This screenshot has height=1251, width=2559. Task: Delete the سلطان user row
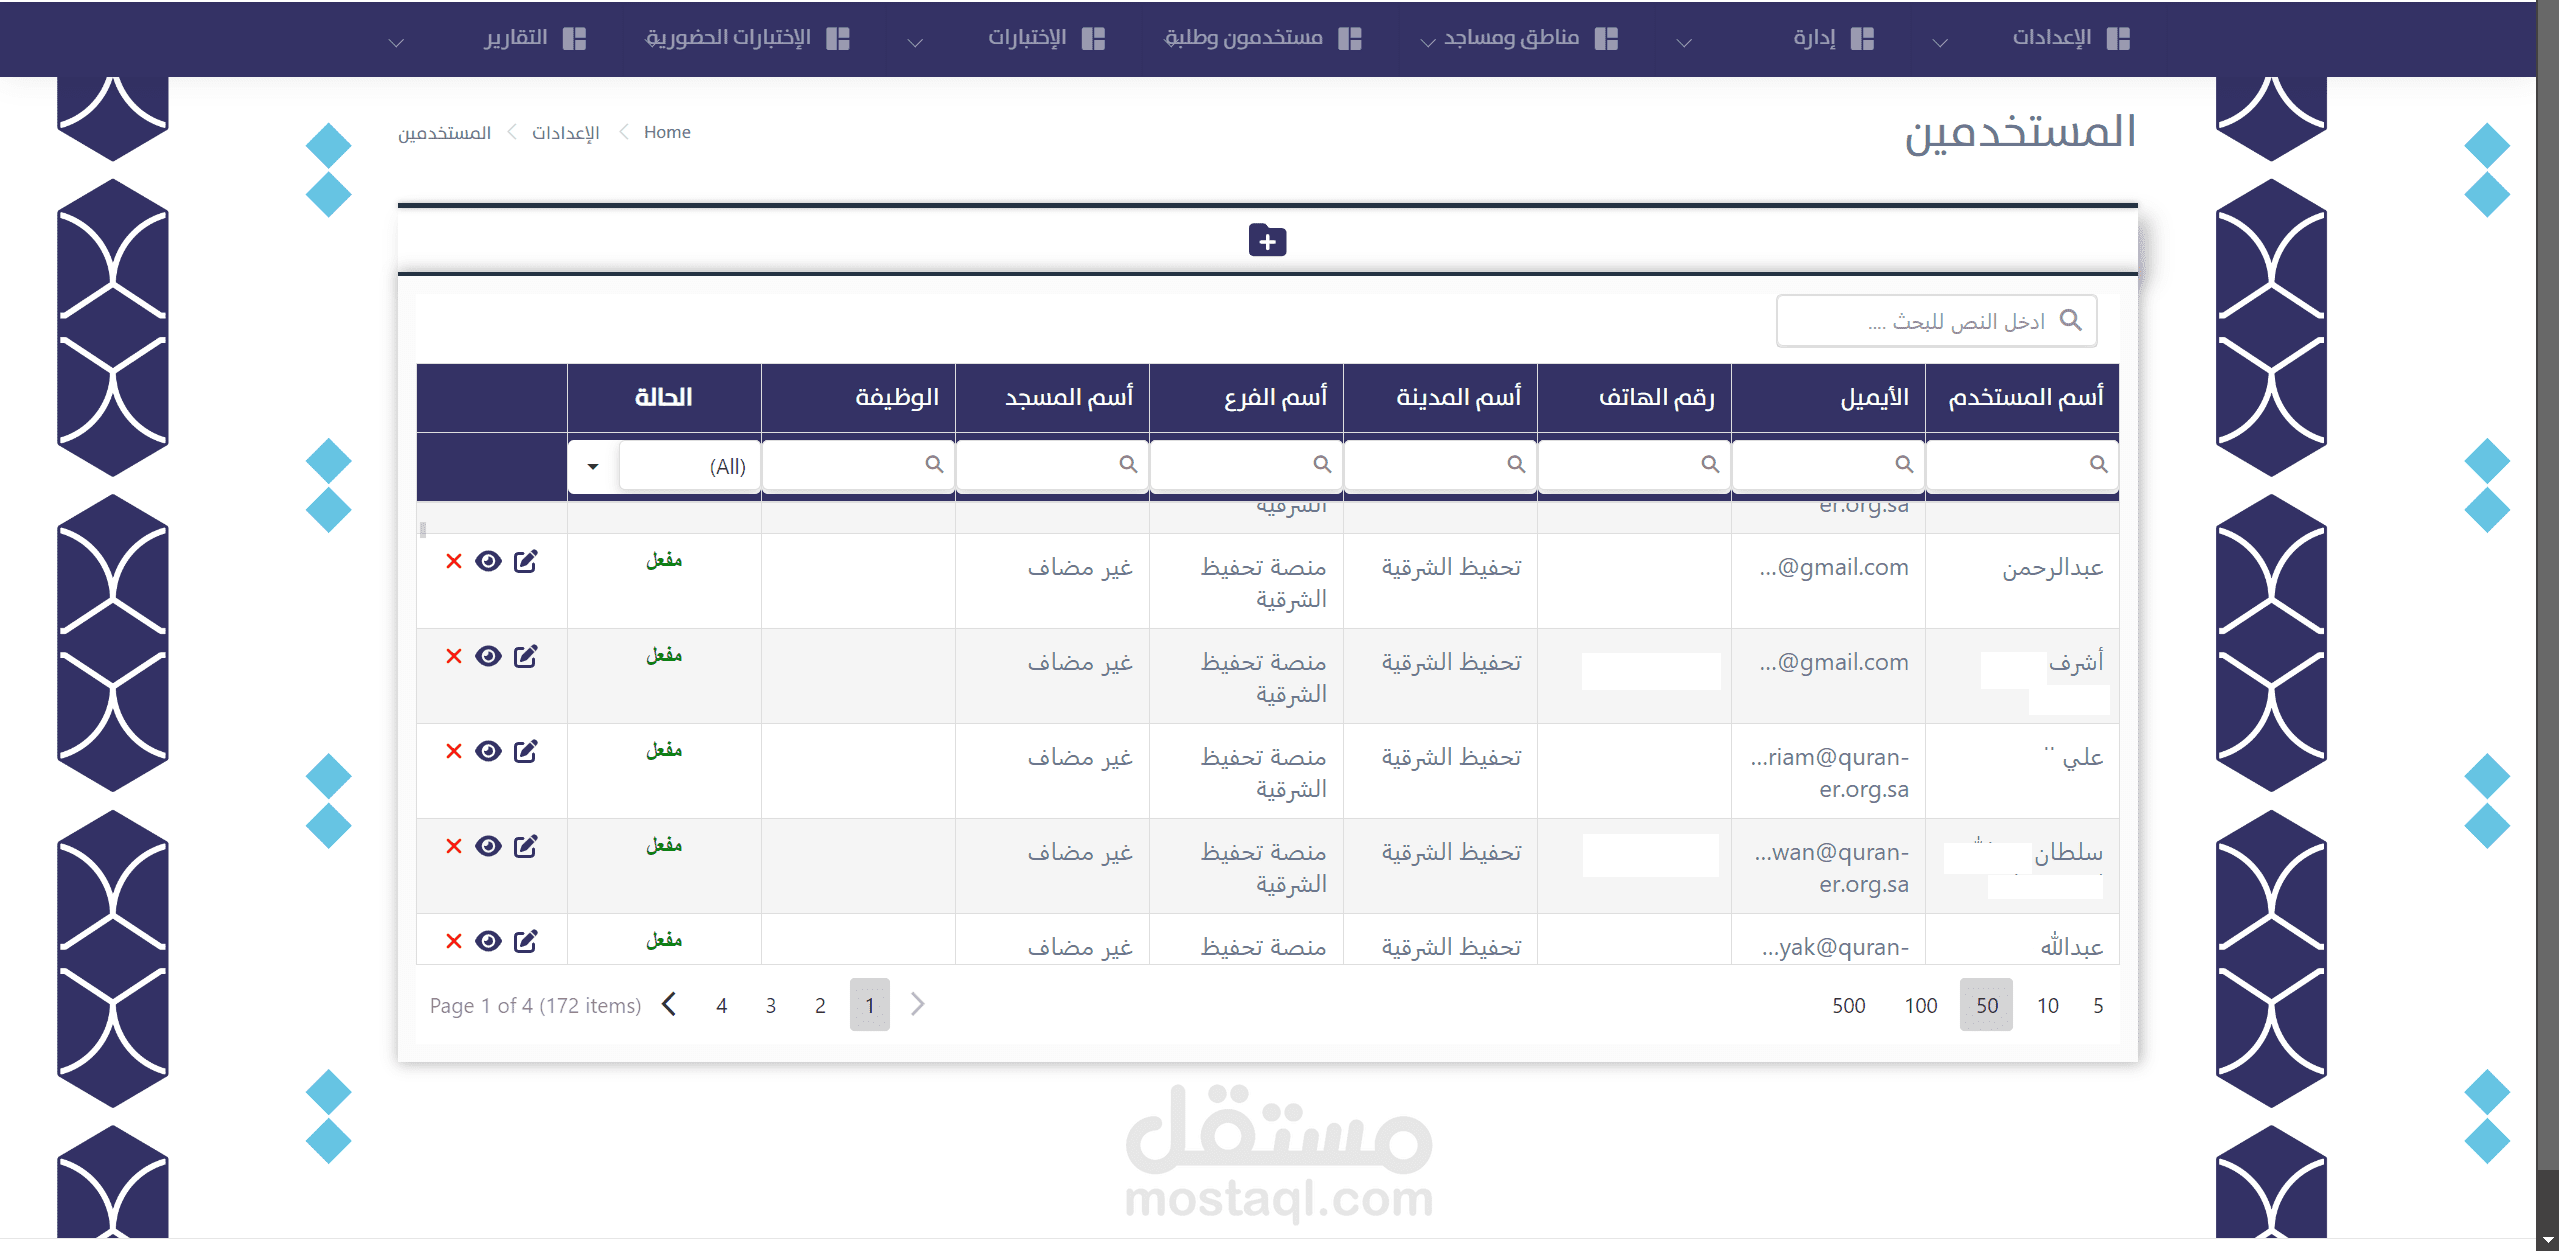454,846
